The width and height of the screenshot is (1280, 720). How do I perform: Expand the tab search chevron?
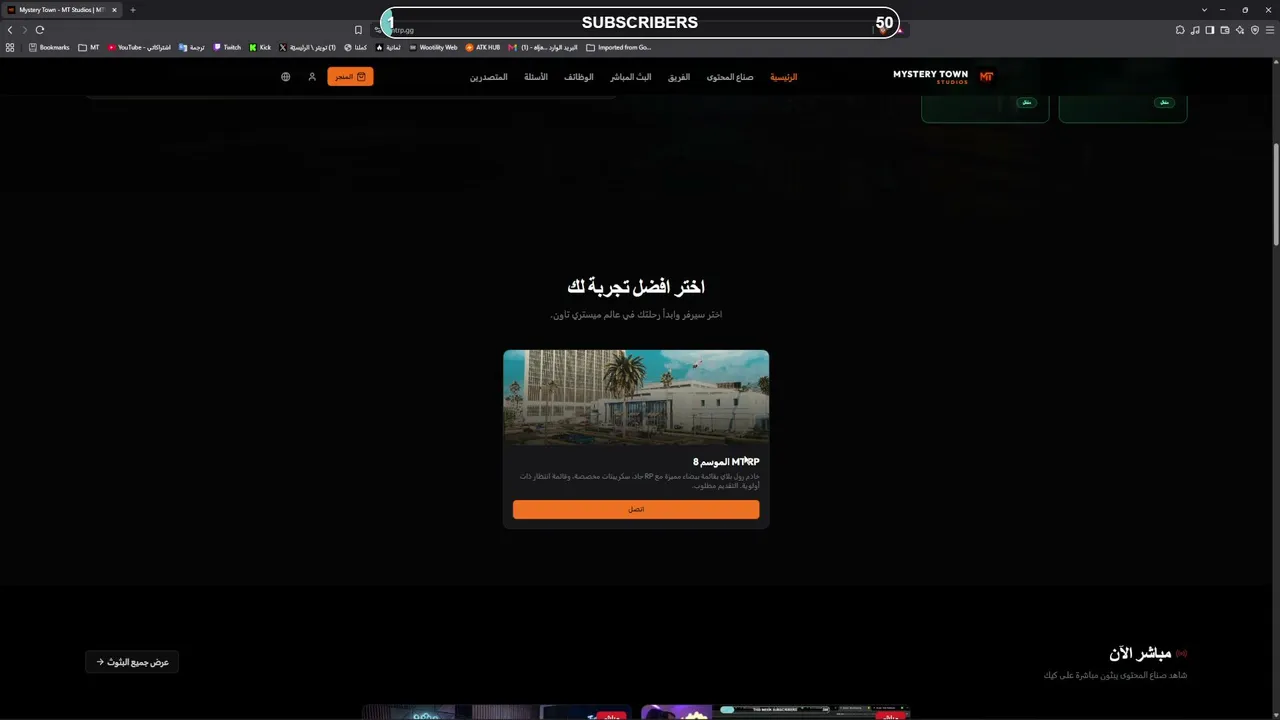[1204, 10]
